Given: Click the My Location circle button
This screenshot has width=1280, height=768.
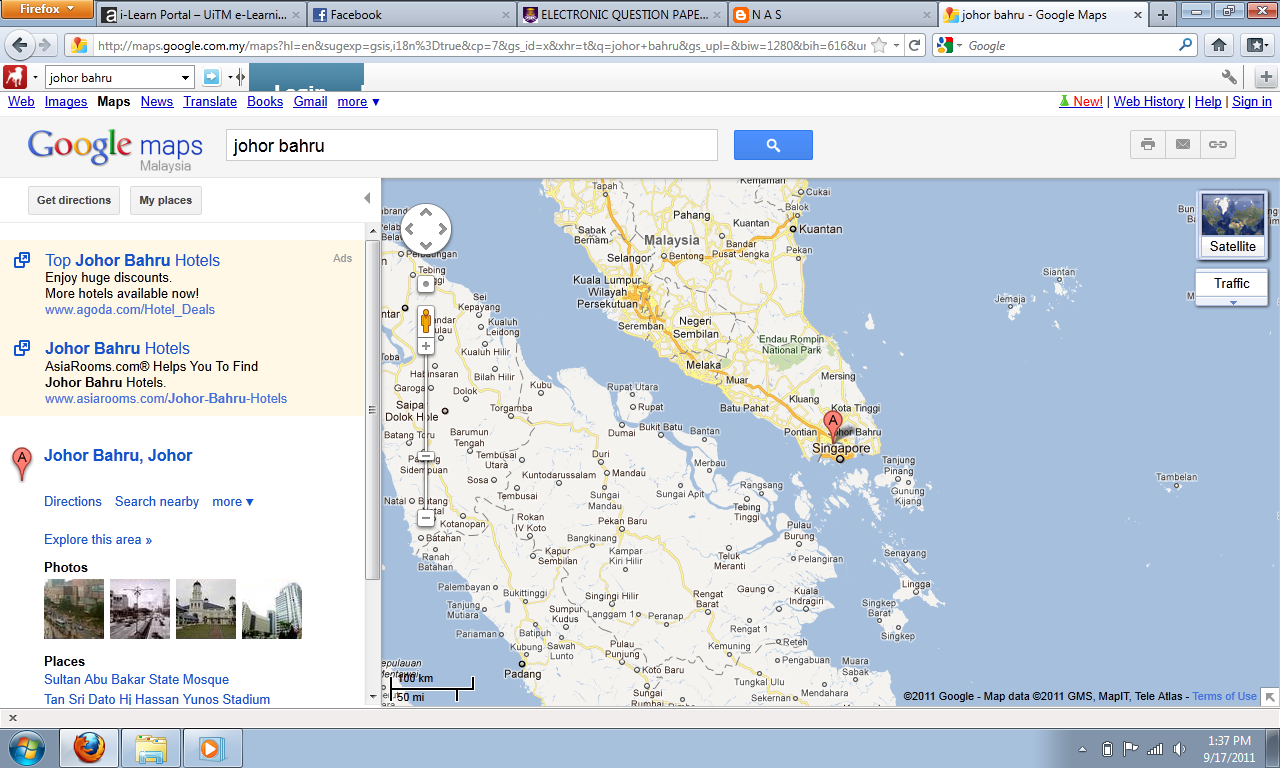Looking at the screenshot, I should pos(426,284).
